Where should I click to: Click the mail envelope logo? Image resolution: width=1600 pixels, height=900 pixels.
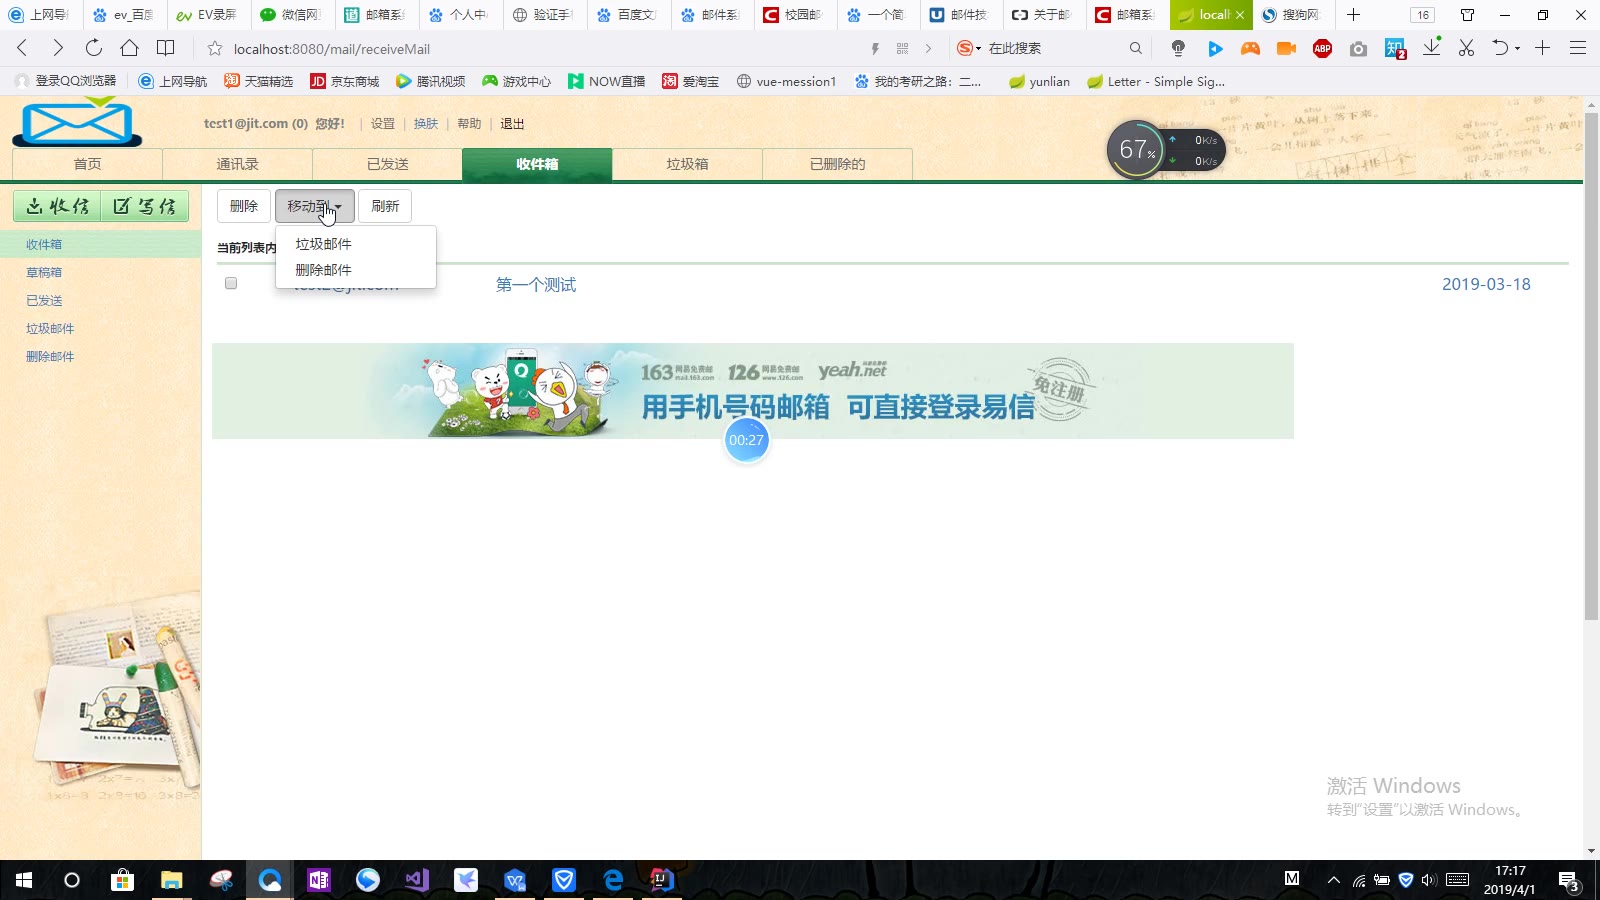point(77,122)
